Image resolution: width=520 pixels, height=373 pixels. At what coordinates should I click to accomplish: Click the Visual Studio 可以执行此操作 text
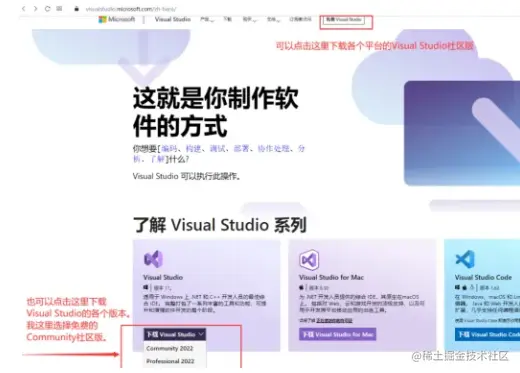pos(186,176)
